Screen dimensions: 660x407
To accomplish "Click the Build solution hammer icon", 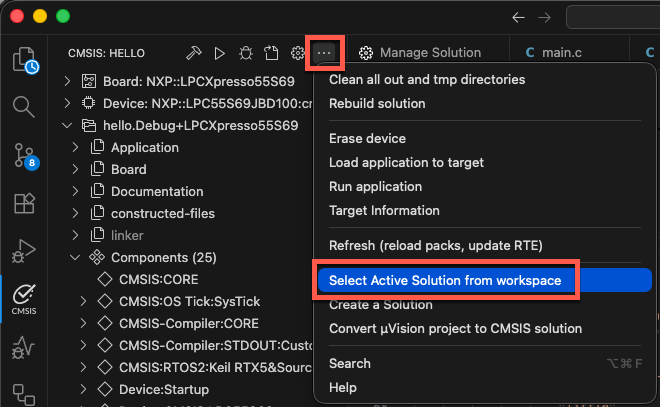I will pyautogui.click(x=194, y=52).
